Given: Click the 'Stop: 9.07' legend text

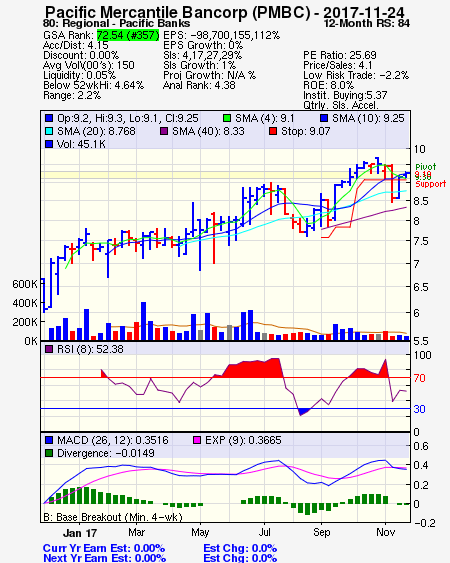Looking at the screenshot, I should tap(306, 131).
